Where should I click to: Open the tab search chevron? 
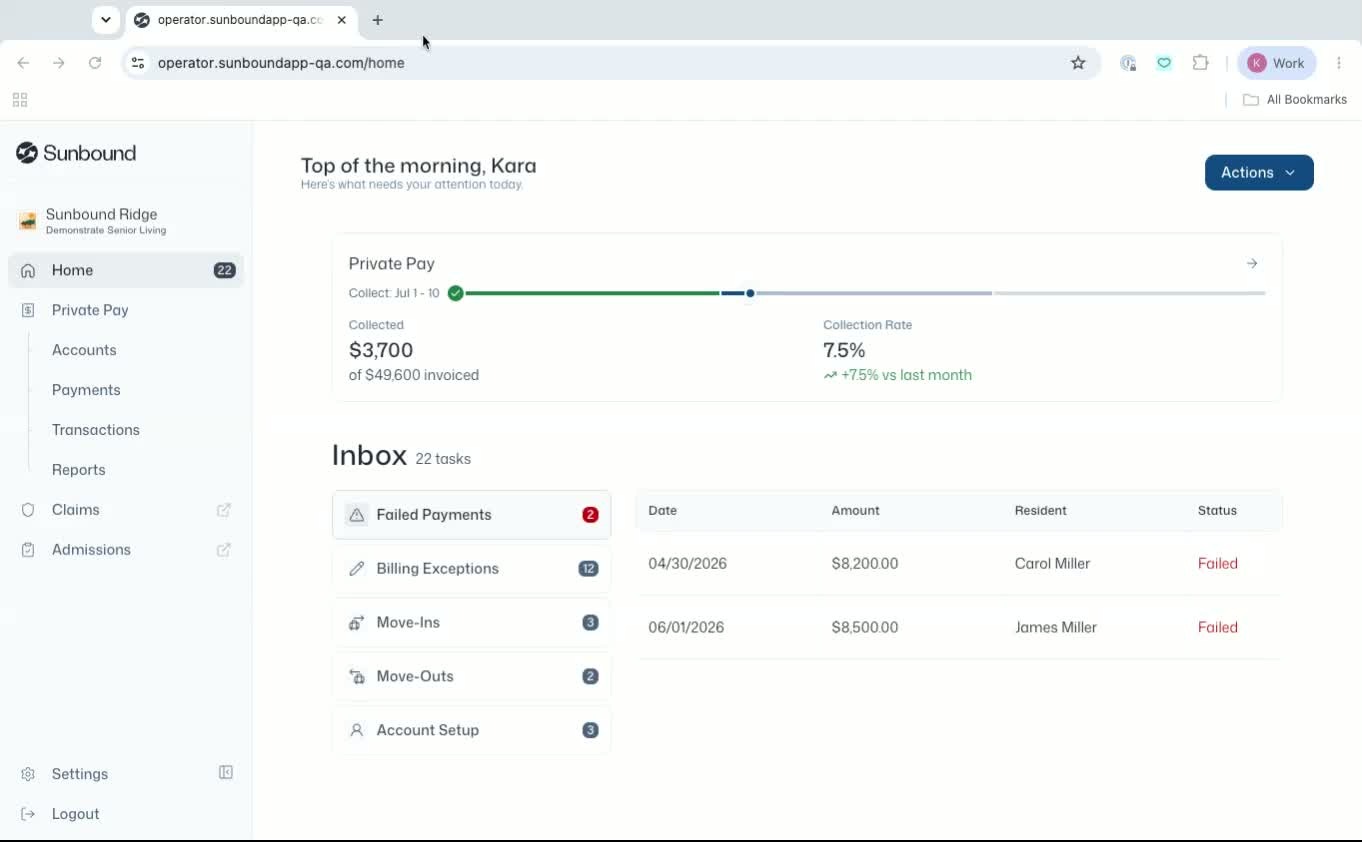106,20
